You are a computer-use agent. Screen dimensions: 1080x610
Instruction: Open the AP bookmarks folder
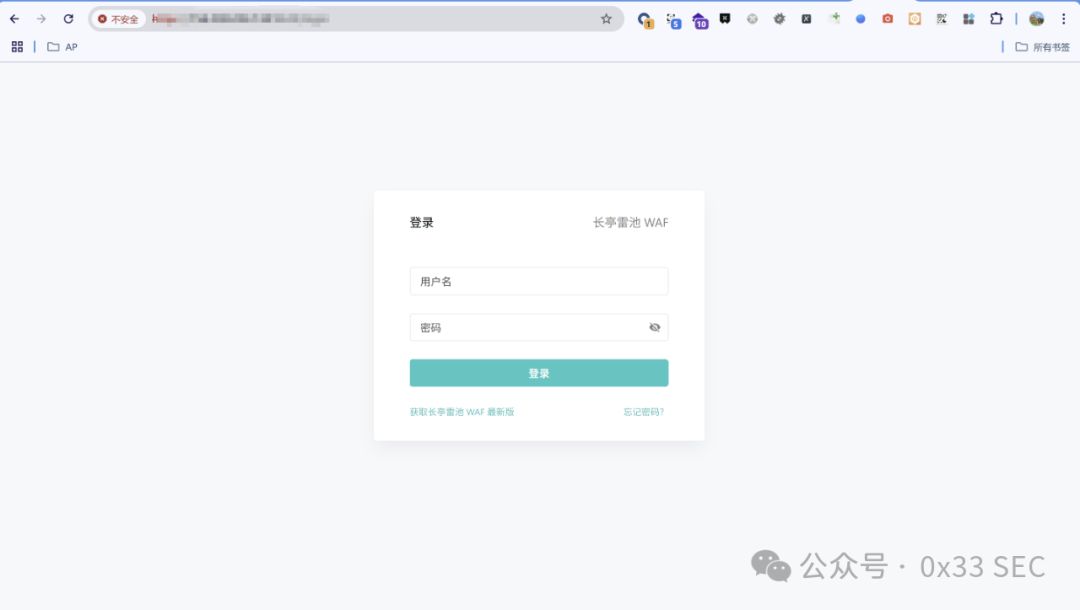coord(62,46)
